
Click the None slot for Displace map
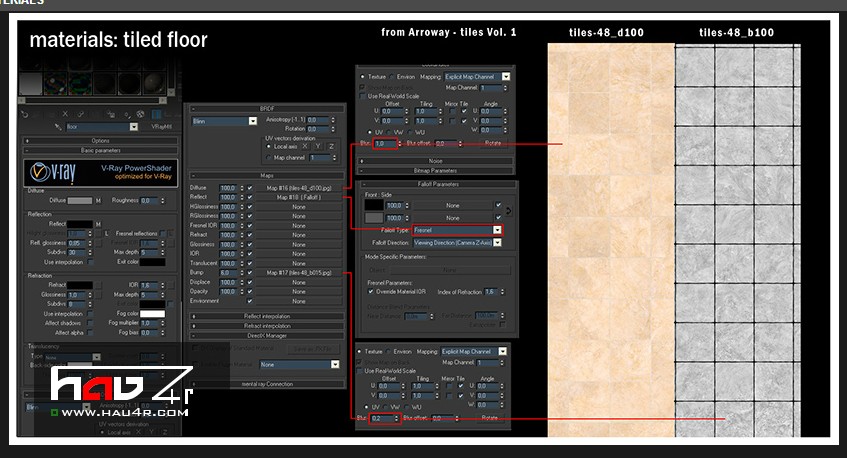[x=299, y=282]
